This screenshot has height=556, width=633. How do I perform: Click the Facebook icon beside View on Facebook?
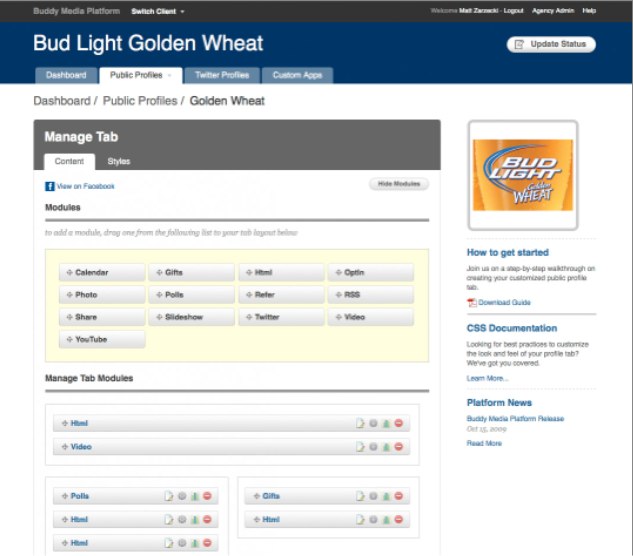(50, 186)
